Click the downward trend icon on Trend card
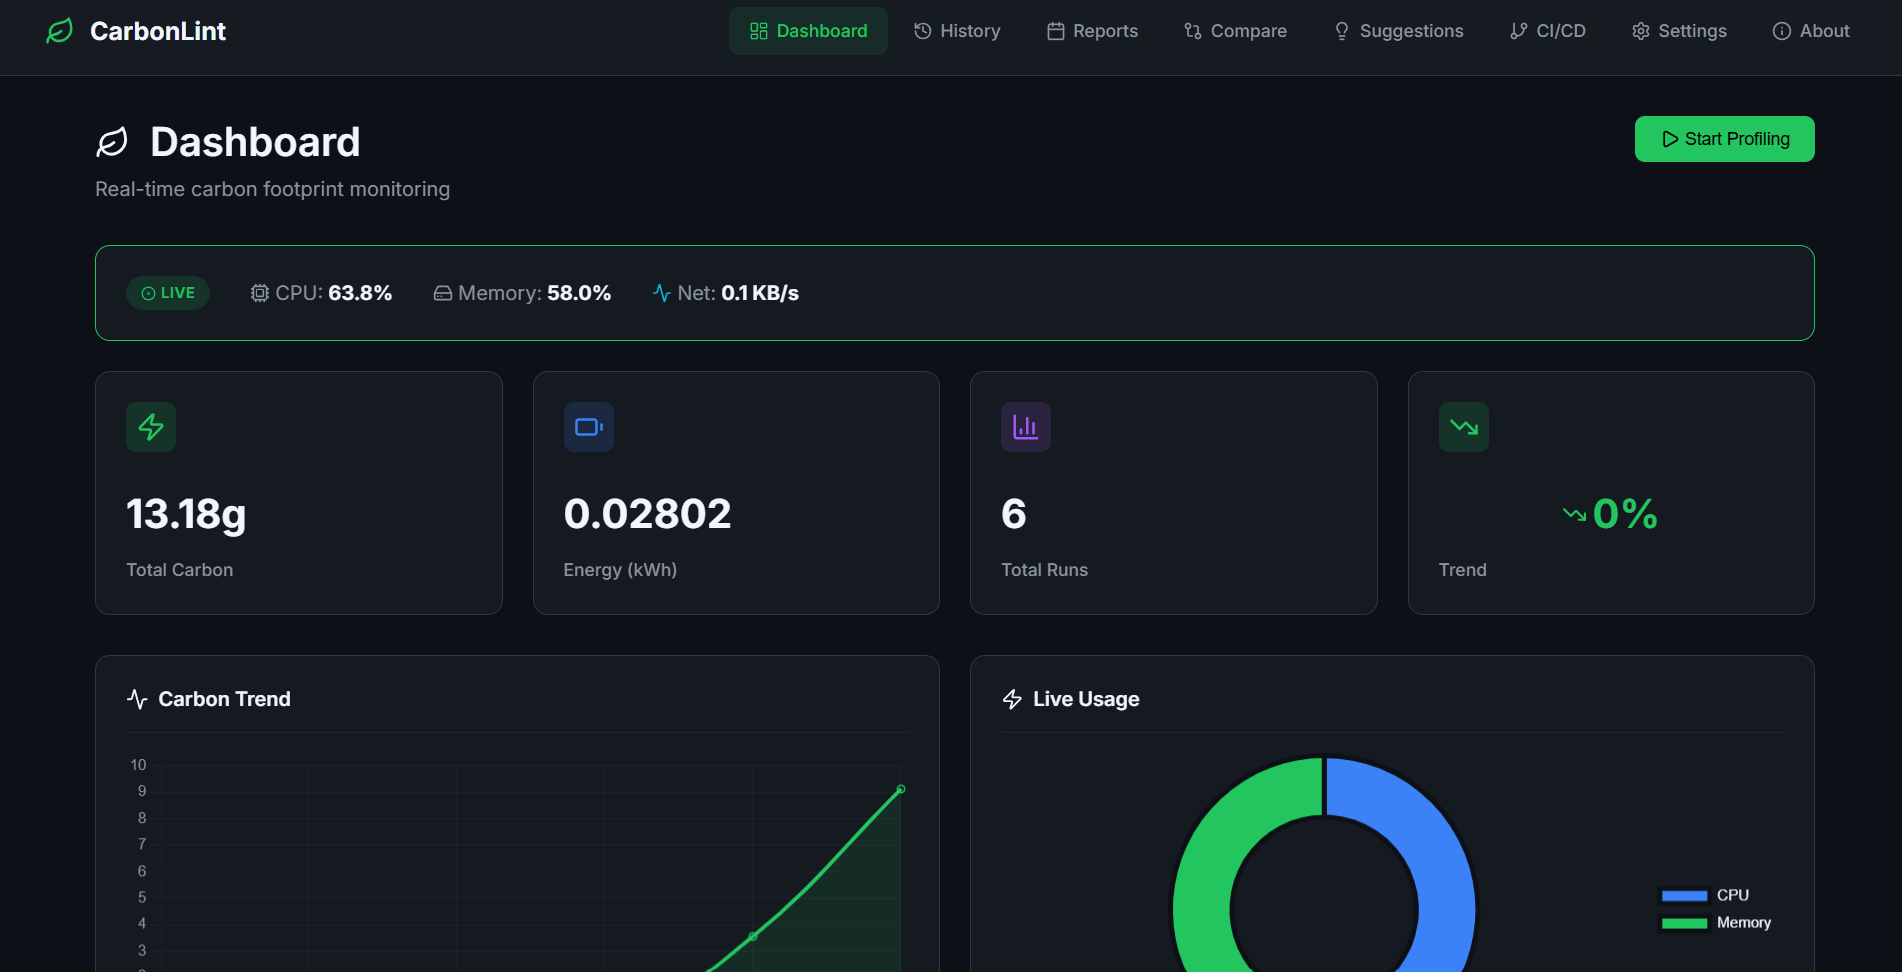 (1463, 426)
